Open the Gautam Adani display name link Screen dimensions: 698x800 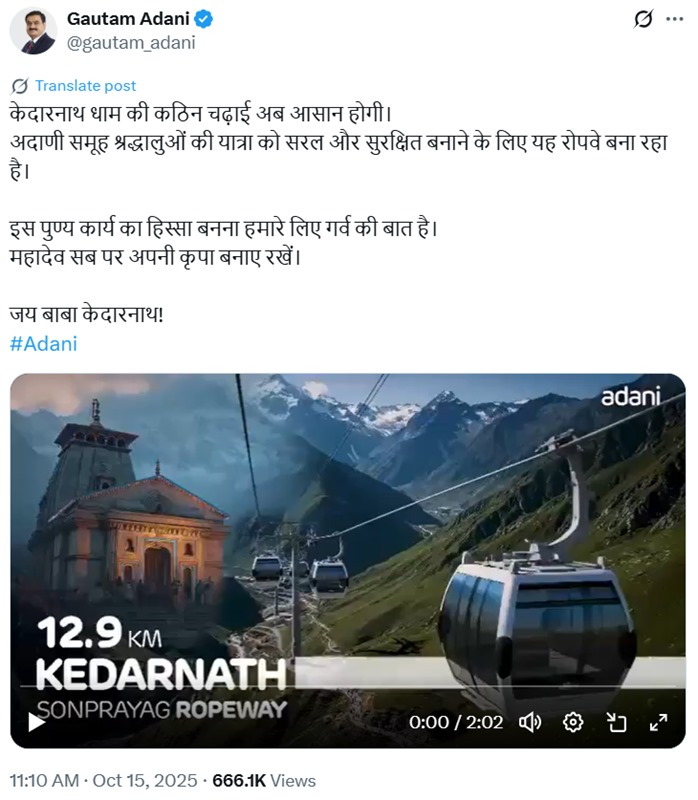[x=128, y=19]
